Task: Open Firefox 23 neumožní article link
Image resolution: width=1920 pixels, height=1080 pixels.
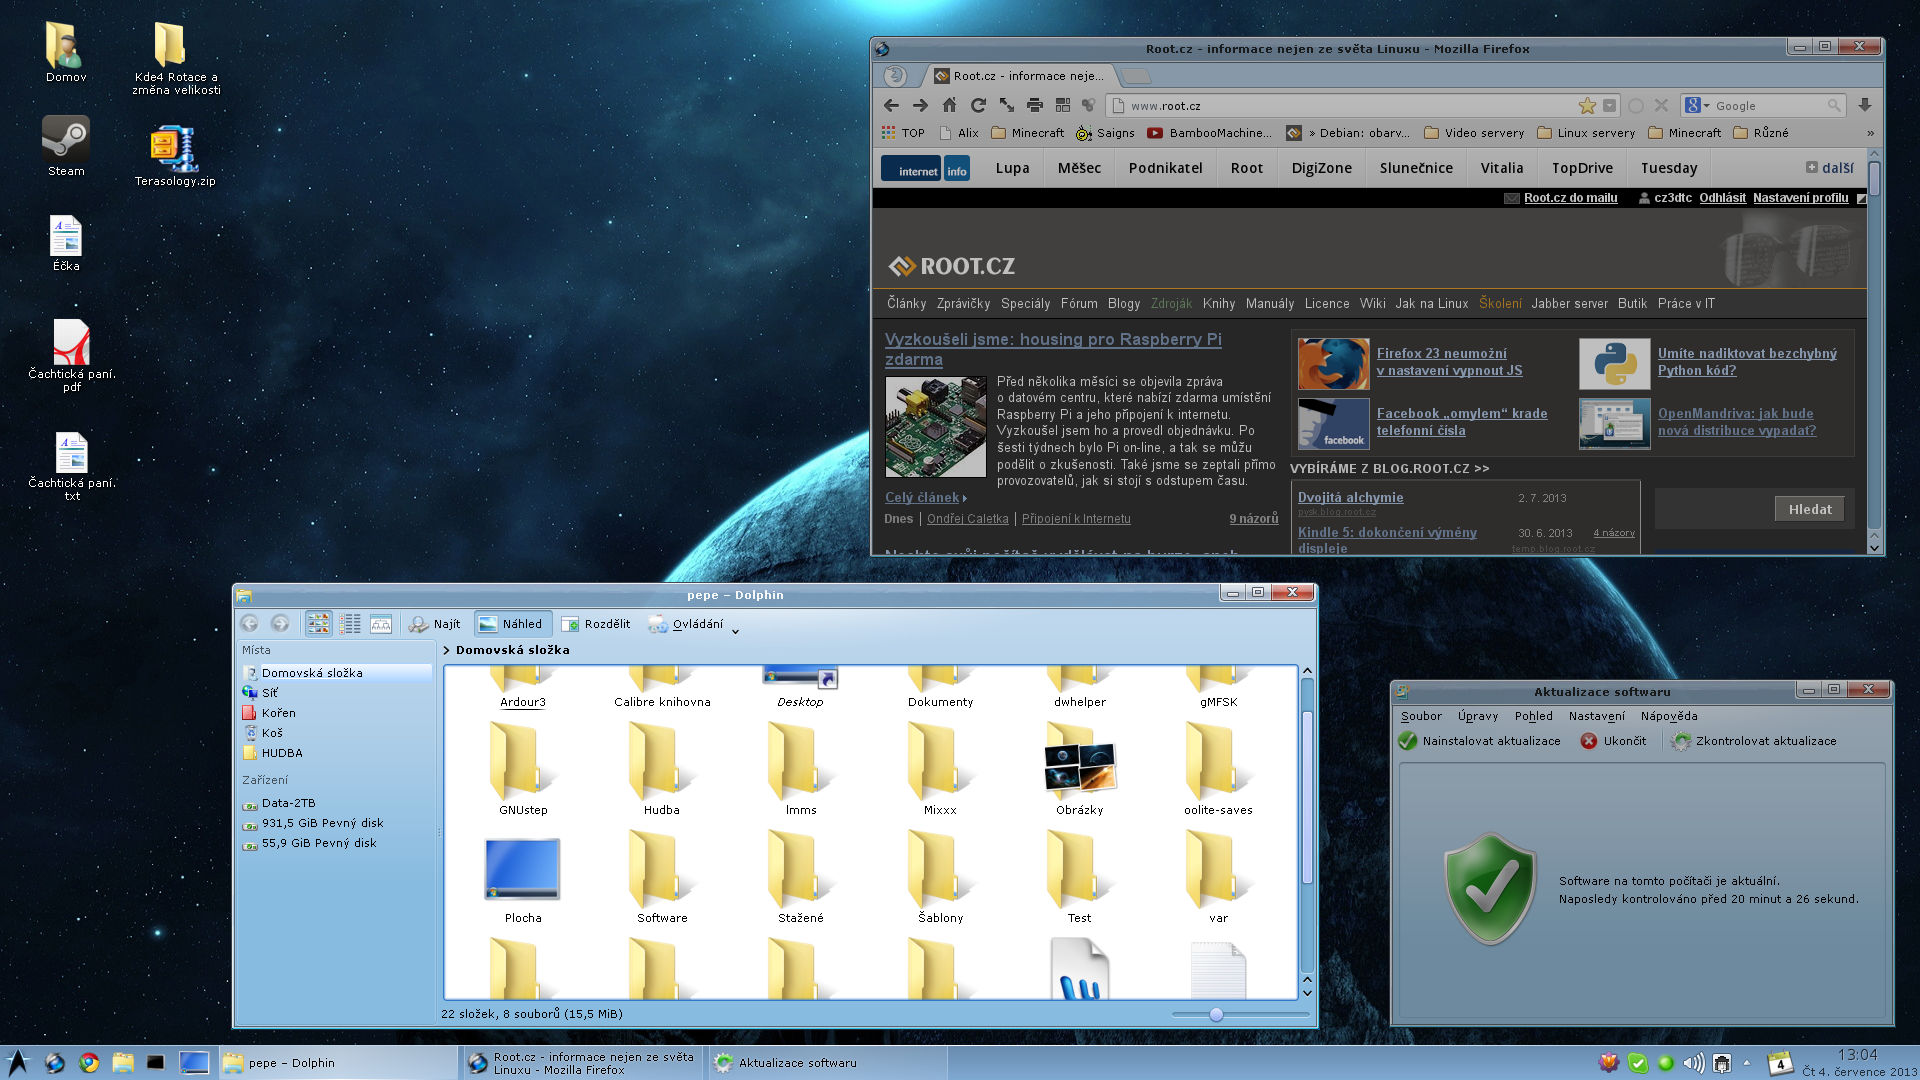Action: [1449, 362]
